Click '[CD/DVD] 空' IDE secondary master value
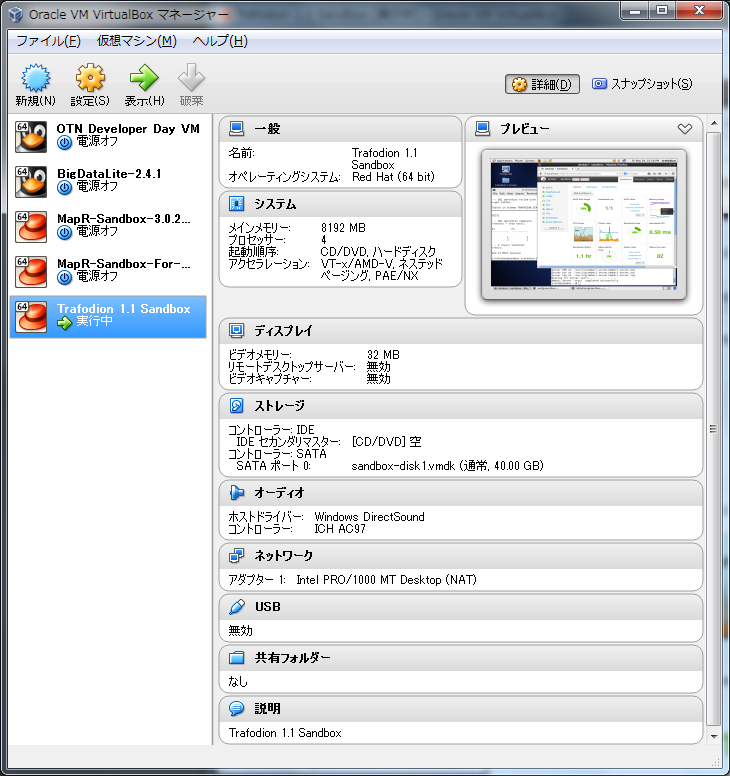Screen dimensions: 730x776 click(x=386, y=441)
